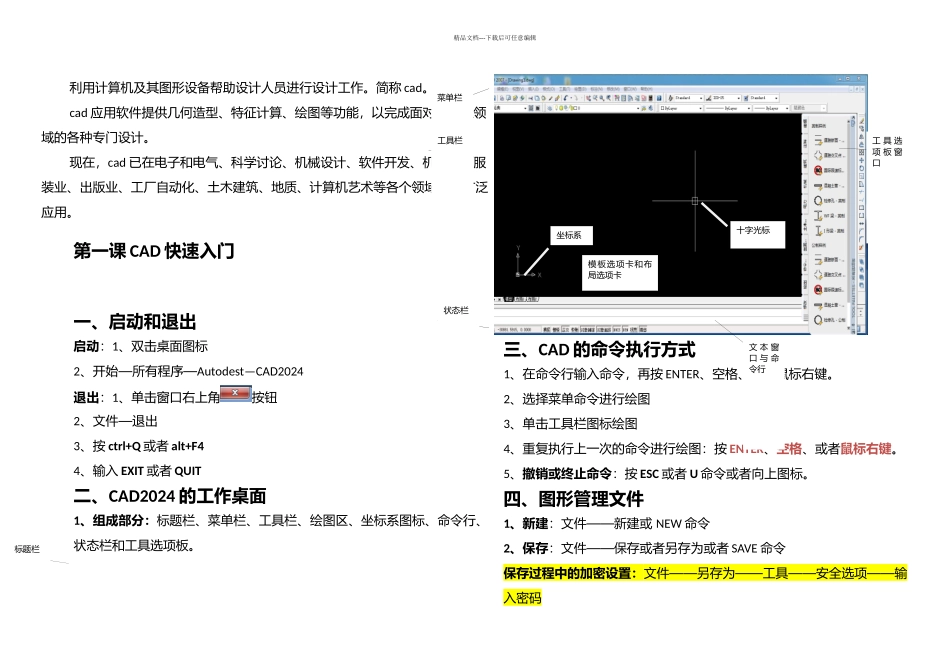Expand the ISO-25 dimension style dropdown
Screen dimensions: 950x672
pyautogui.click(x=739, y=98)
